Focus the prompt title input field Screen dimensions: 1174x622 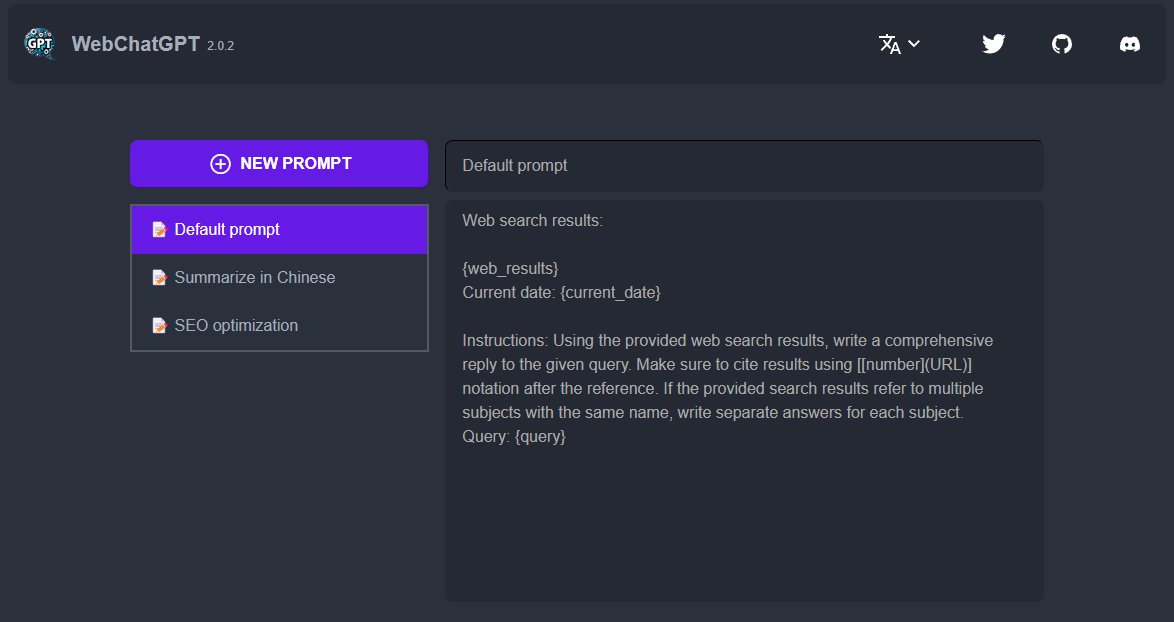(743, 165)
